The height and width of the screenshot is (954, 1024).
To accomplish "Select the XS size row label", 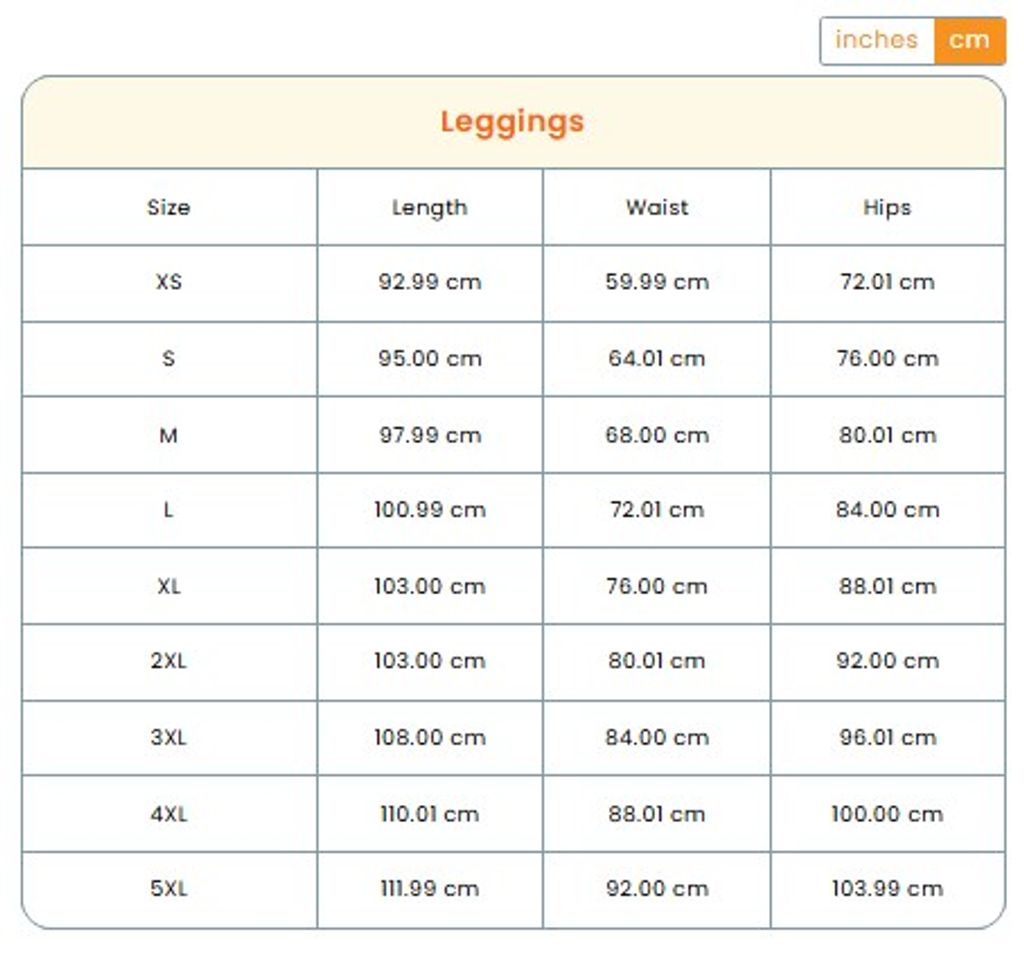I will 169,282.
